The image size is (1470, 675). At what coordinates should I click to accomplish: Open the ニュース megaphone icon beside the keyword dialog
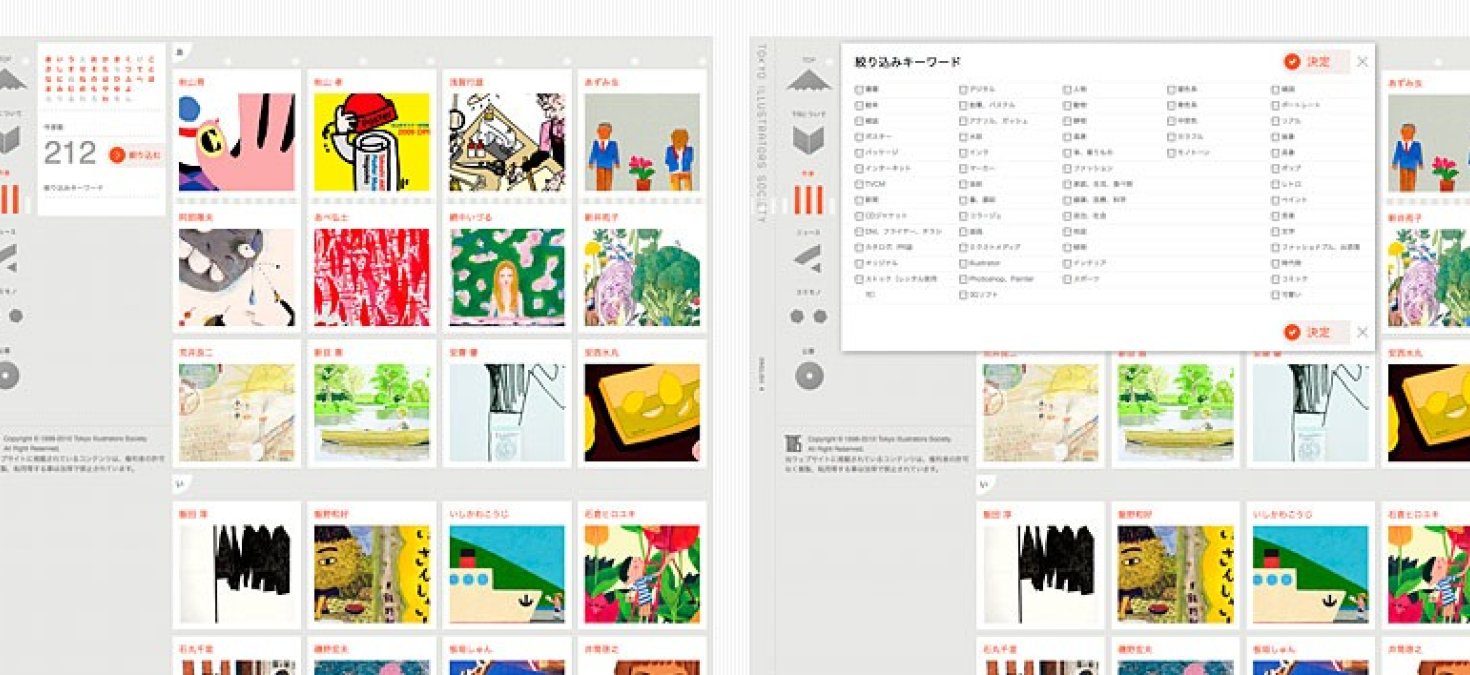tap(808, 258)
